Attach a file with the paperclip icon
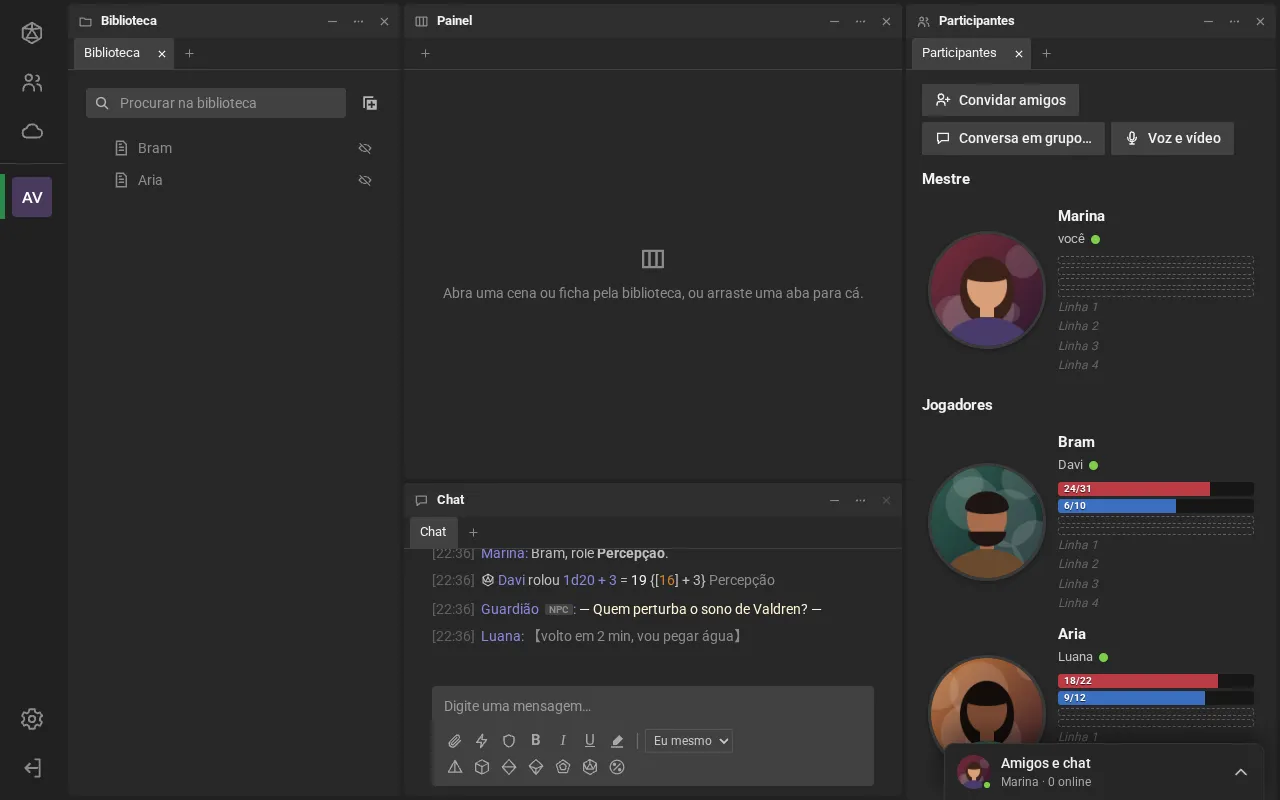 tap(455, 741)
